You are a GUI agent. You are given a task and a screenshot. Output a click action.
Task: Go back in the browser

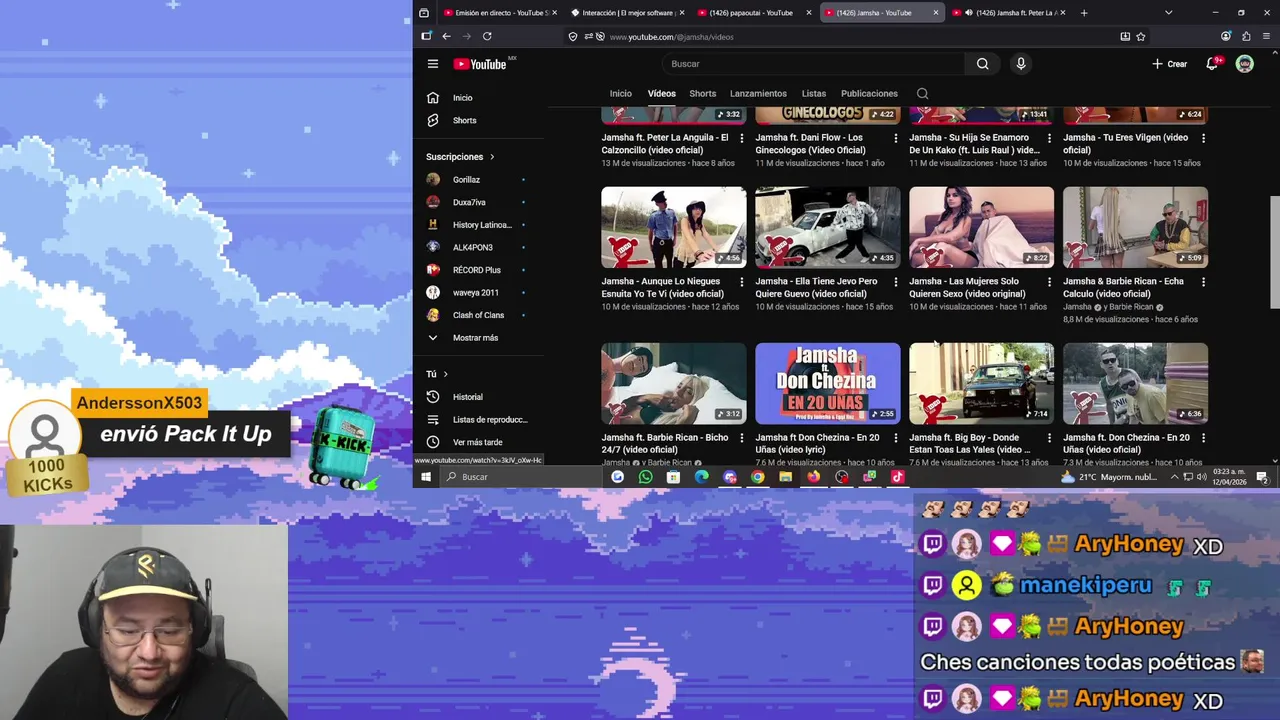click(x=446, y=36)
